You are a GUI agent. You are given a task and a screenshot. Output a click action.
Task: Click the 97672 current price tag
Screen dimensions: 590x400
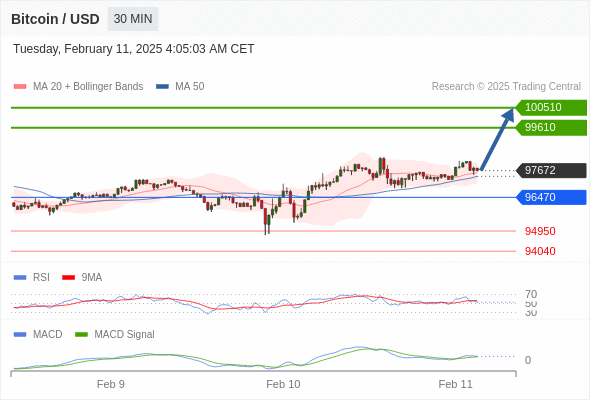click(x=551, y=170)
